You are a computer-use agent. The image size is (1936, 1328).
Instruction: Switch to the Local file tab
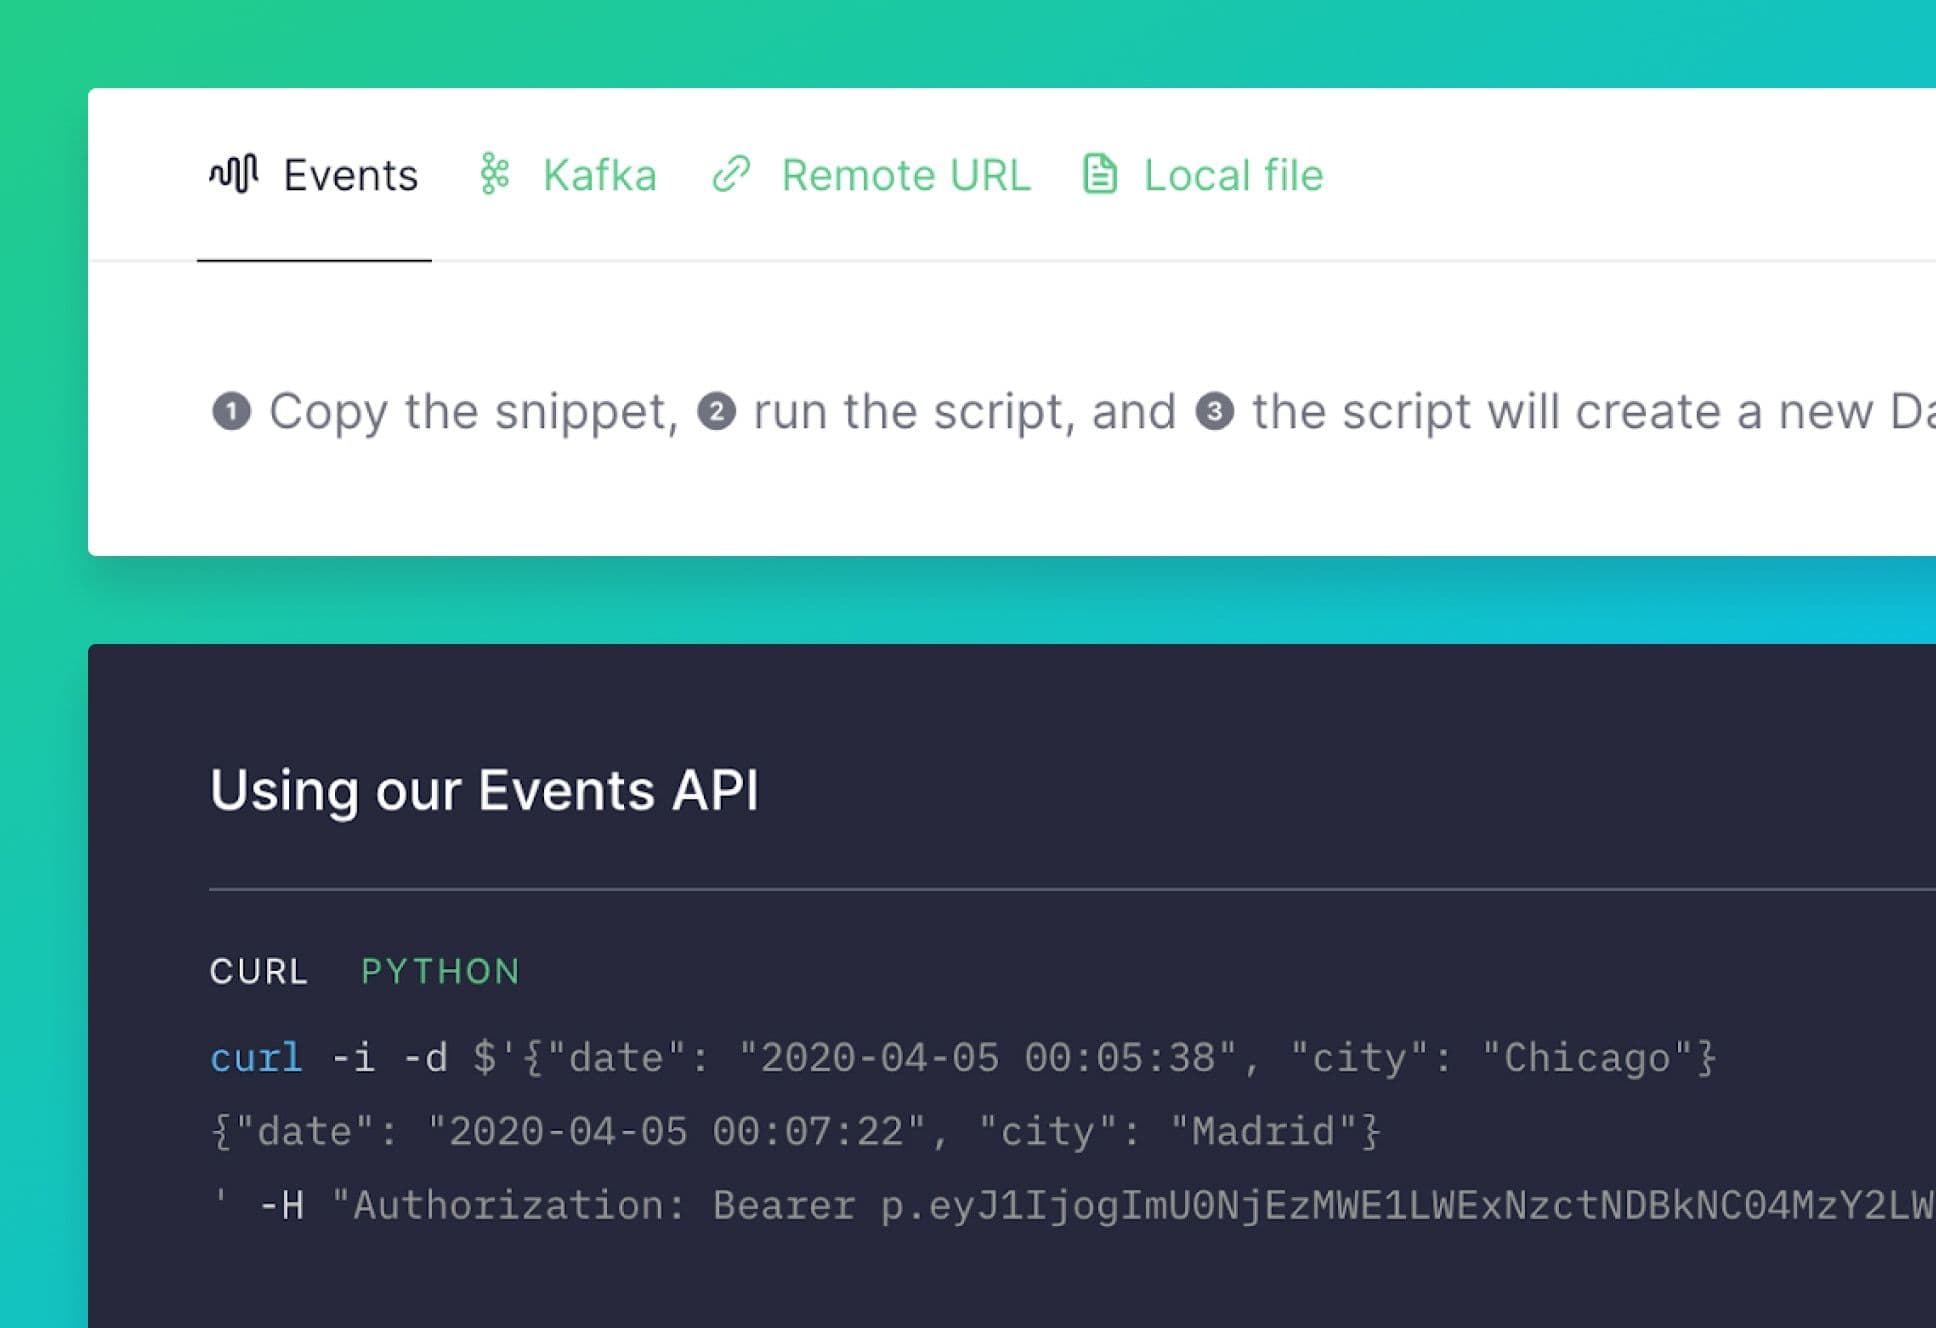tap(1233, 175)
